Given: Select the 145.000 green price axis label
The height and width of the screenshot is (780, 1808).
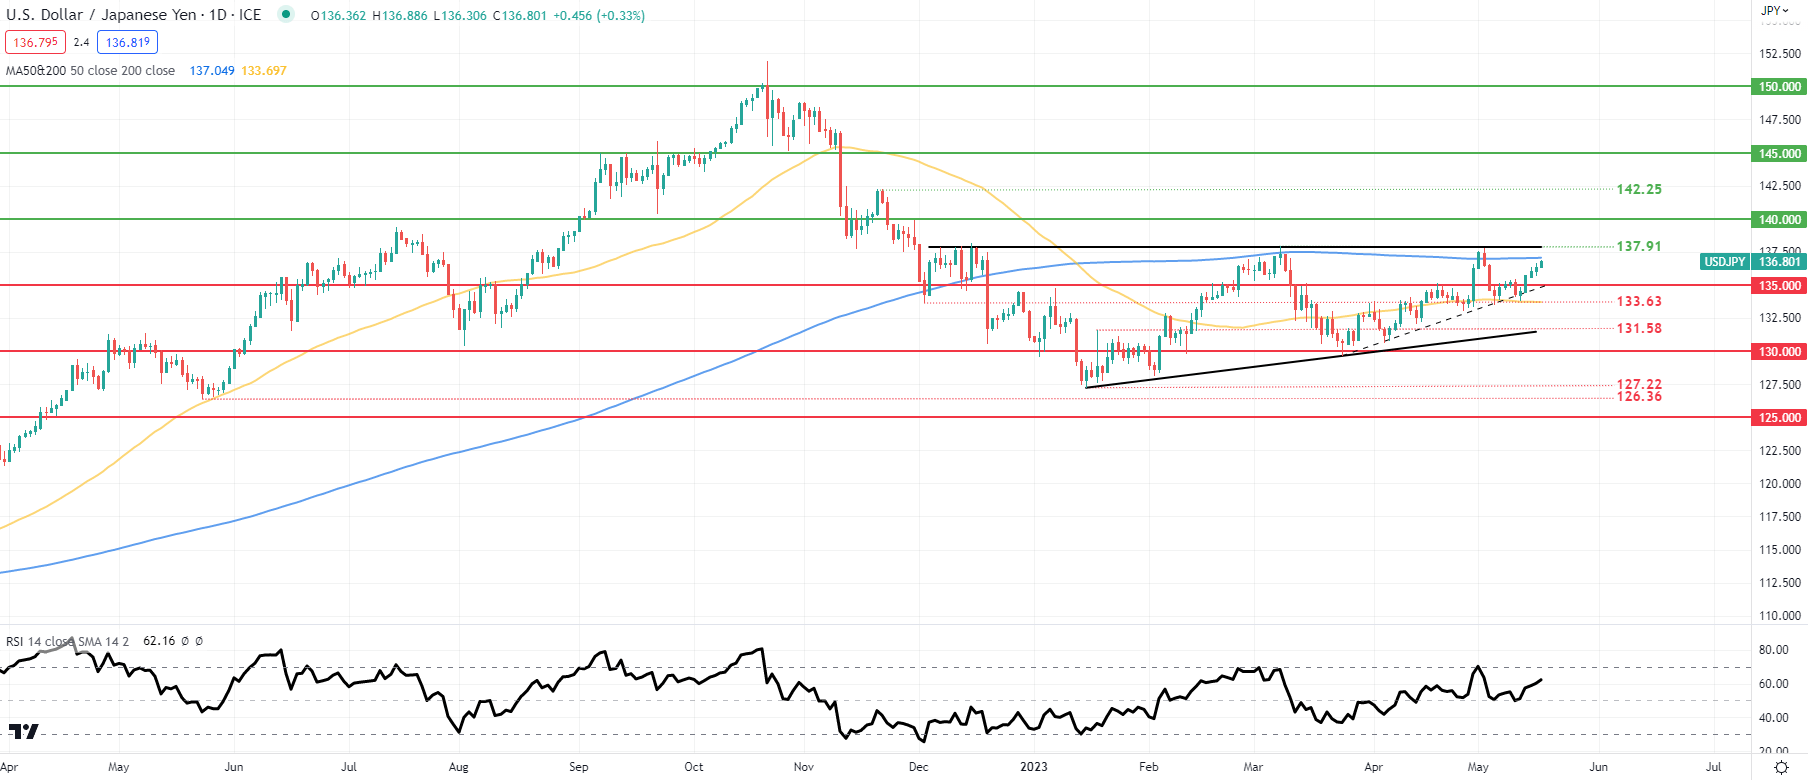Looking at the screenshot, I should pyautogui.click(x=1779, y=154).
